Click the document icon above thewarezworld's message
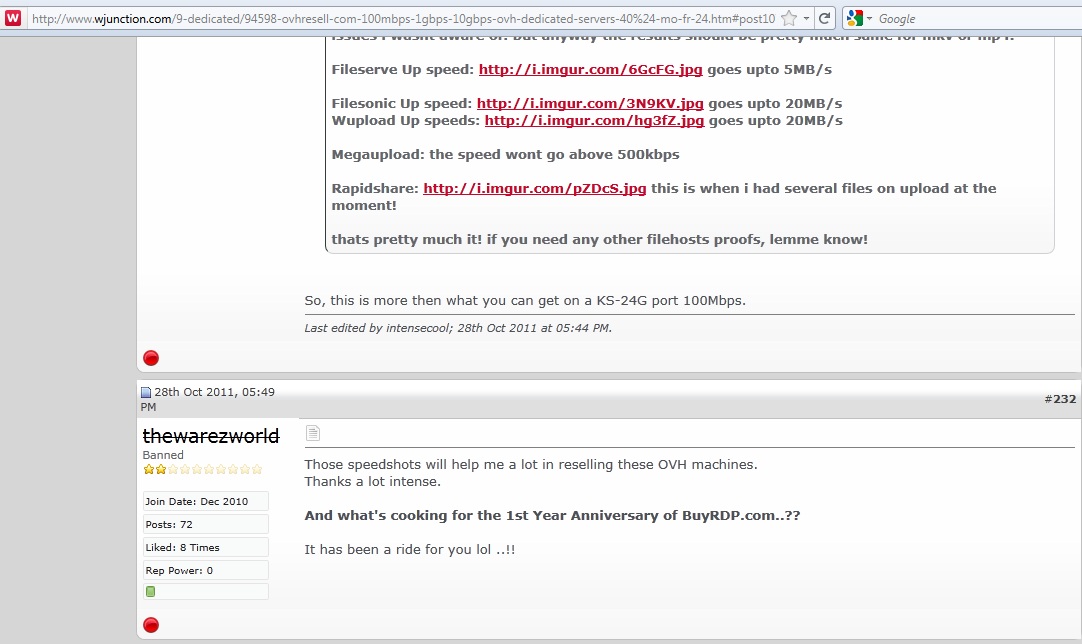Screen dimensions: 1082x644 pos(313,433)
